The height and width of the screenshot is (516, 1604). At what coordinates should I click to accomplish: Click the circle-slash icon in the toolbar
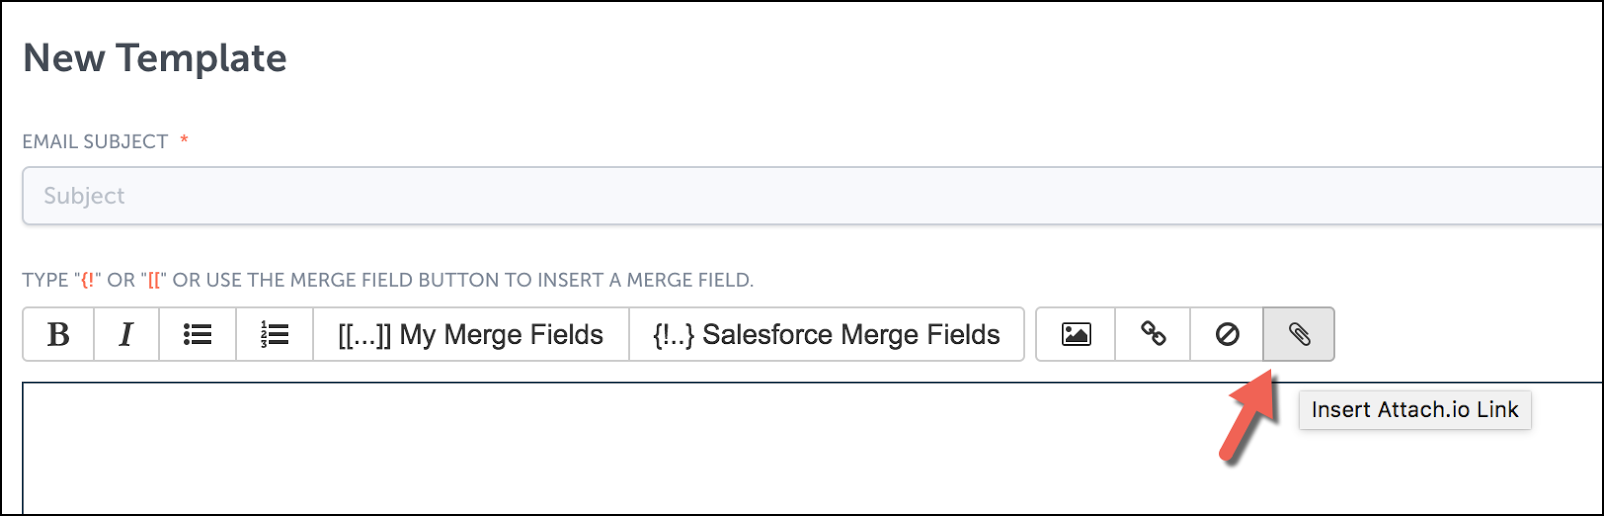pyautogui.click(x=1227, y=334)
